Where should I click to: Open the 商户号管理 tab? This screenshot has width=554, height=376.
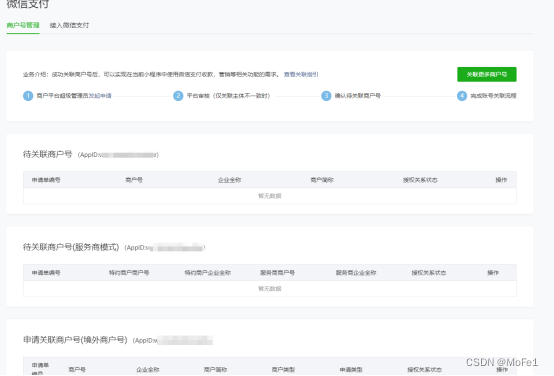tap(23, 25)
